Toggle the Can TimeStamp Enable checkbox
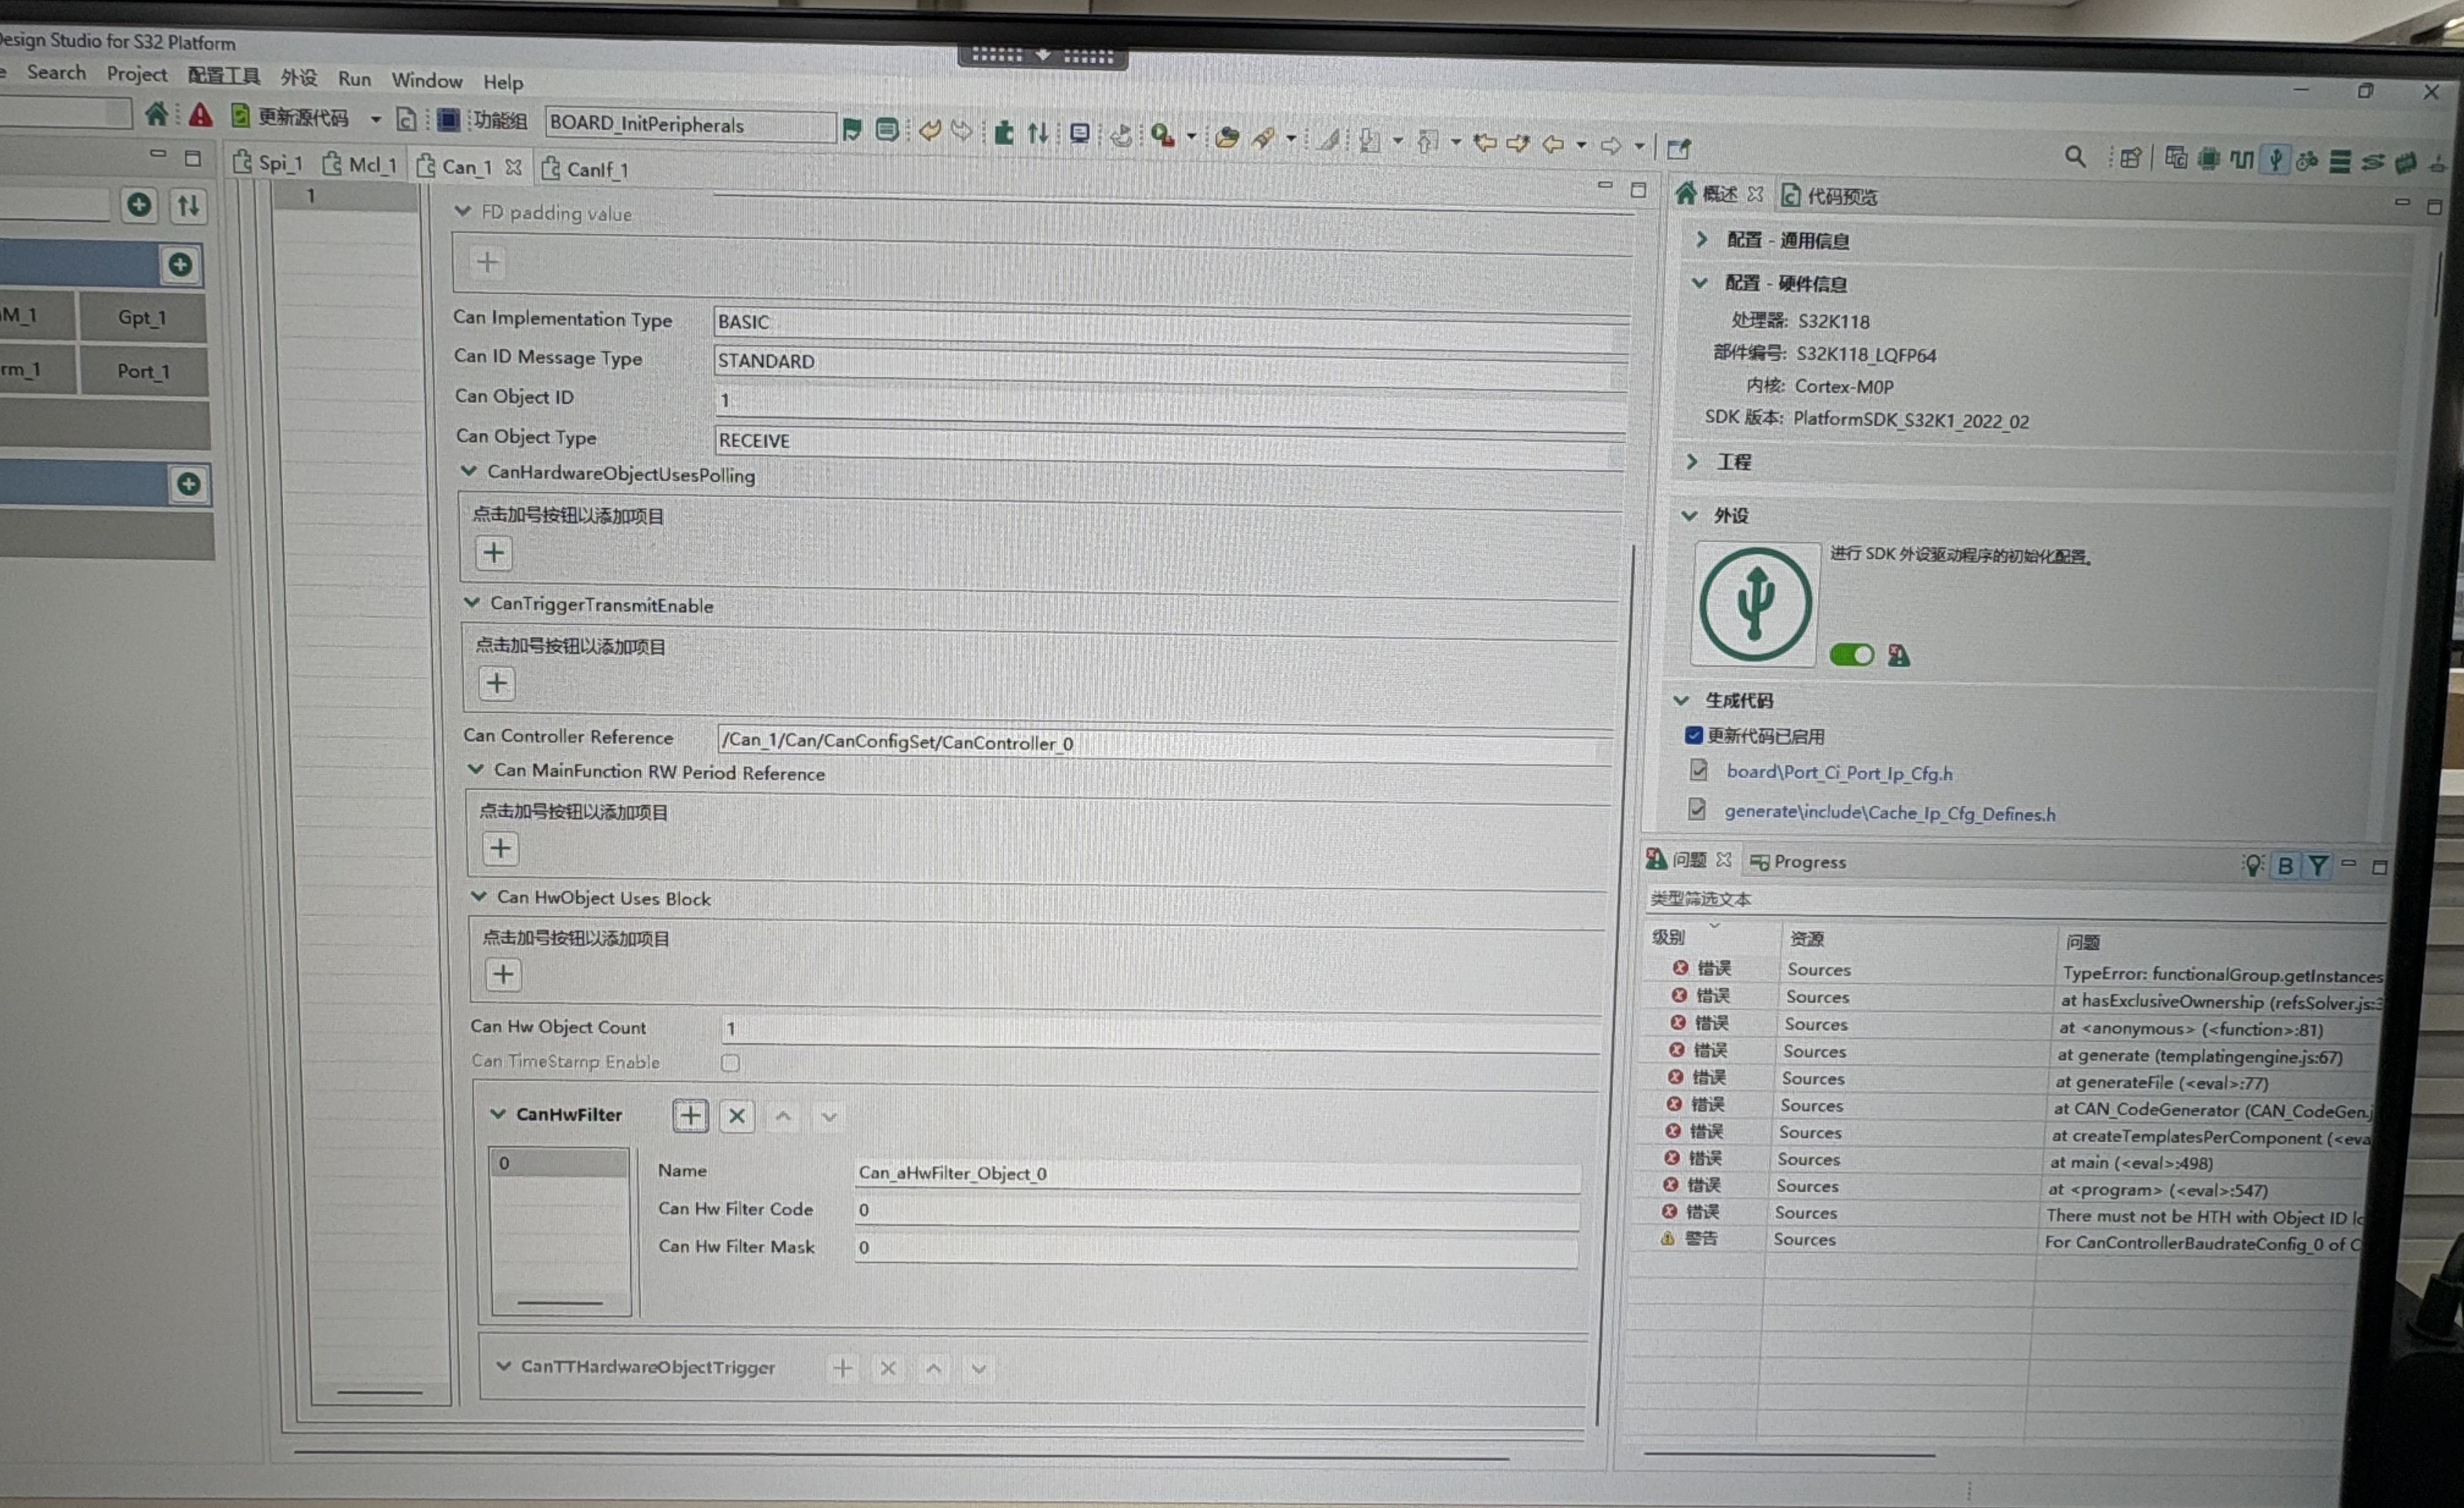2464x1508 pixels. [731, 1062]
